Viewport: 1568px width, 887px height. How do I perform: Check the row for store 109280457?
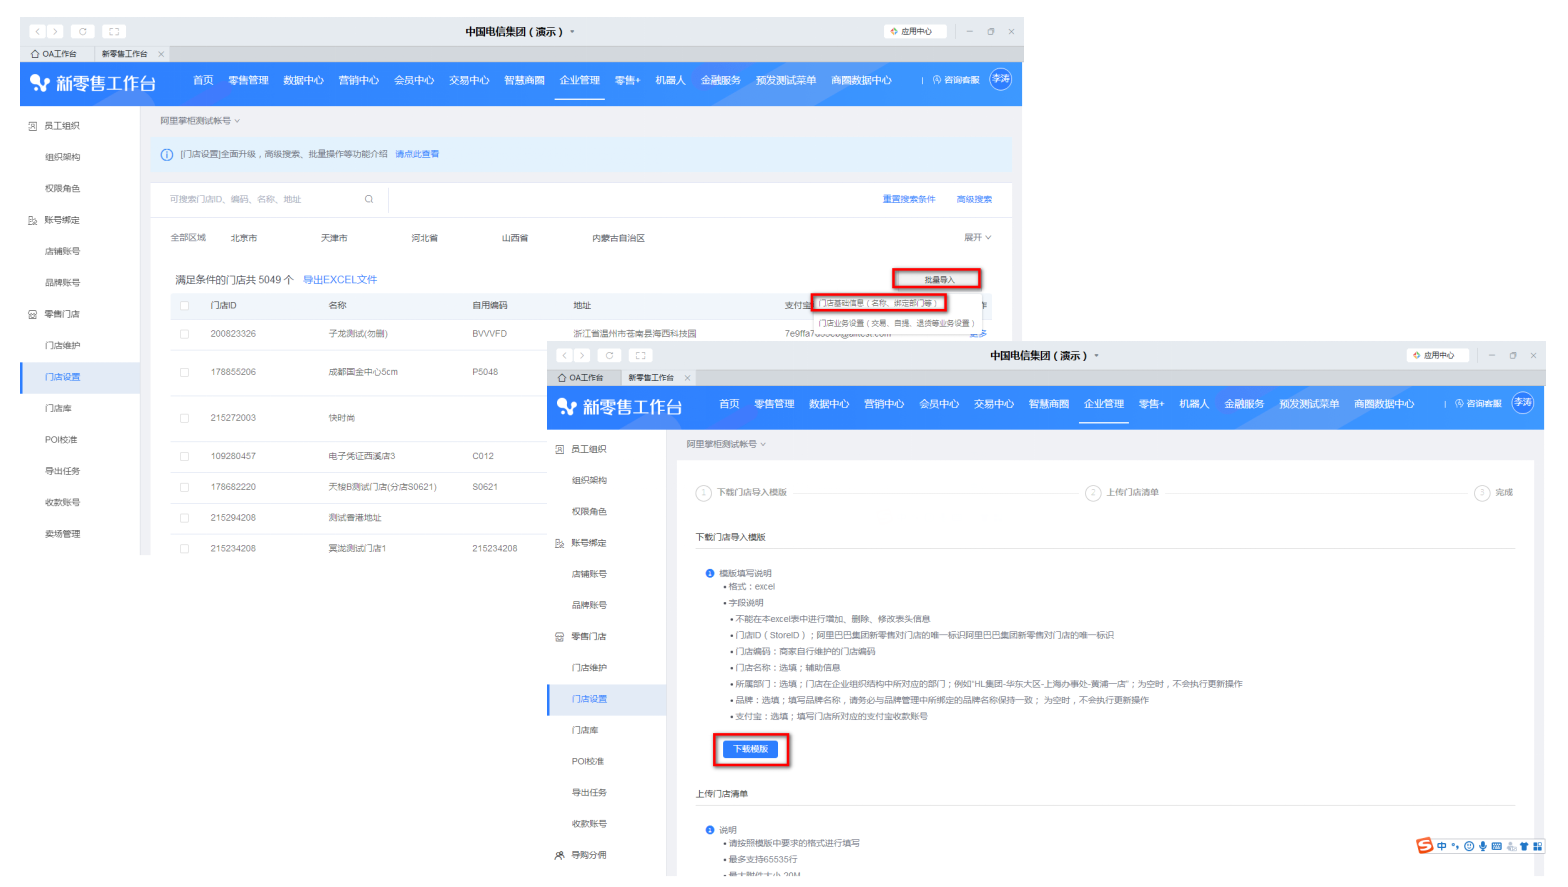coord(184,456)
